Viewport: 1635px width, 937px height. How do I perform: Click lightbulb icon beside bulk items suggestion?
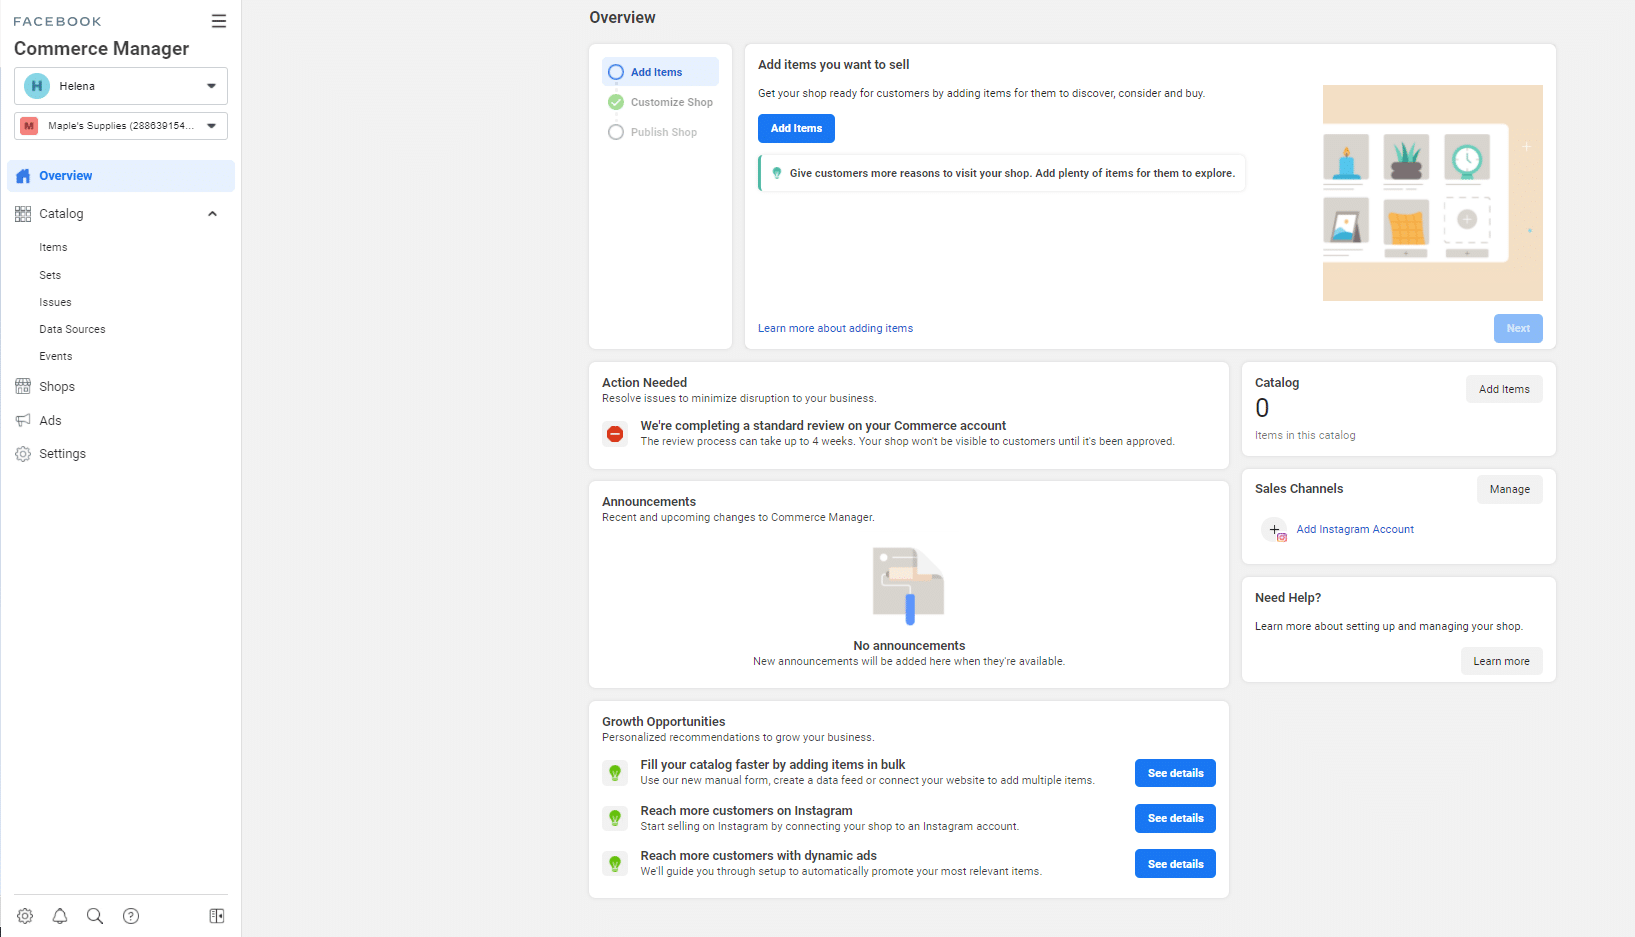615,773
